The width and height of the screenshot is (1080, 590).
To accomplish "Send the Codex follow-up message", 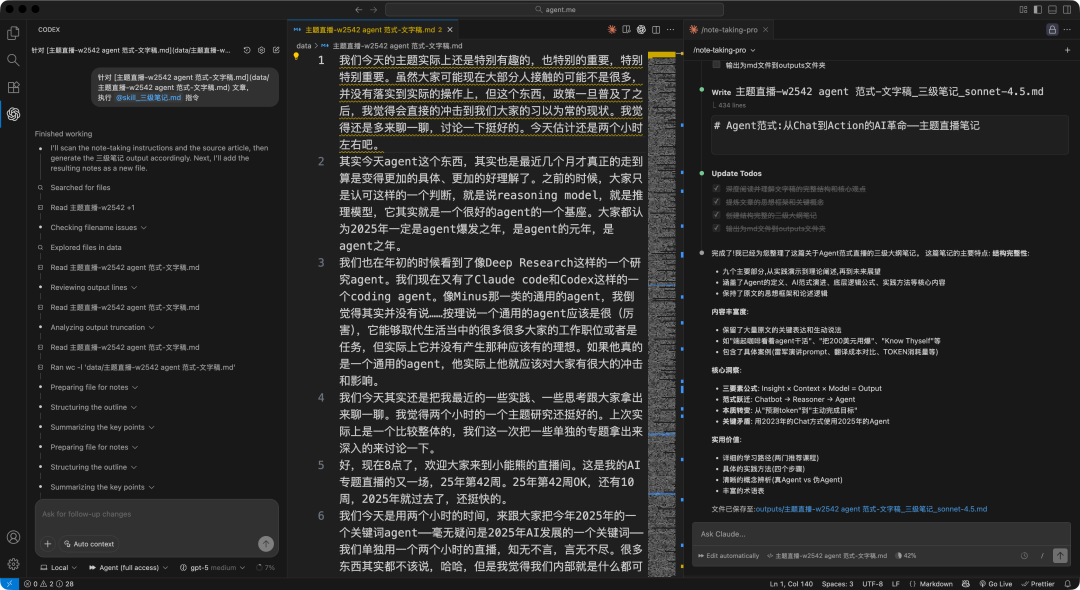I will click(x=266, y=544).
